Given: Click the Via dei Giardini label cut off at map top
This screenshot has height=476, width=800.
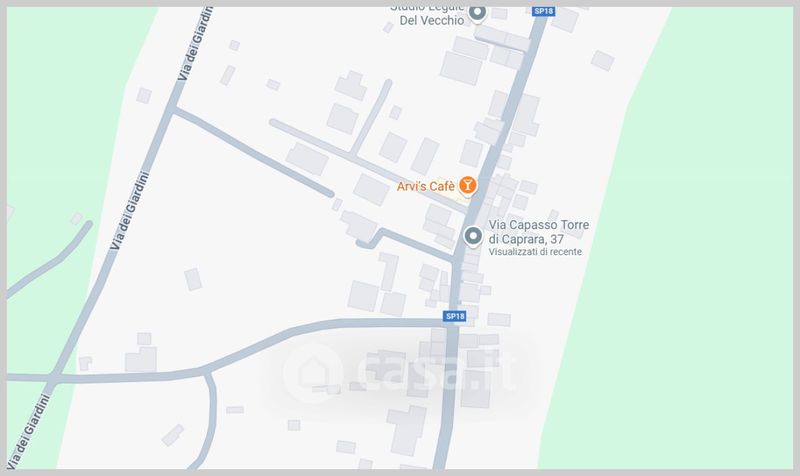Looking at the screenshot, I should pos(194,43).
